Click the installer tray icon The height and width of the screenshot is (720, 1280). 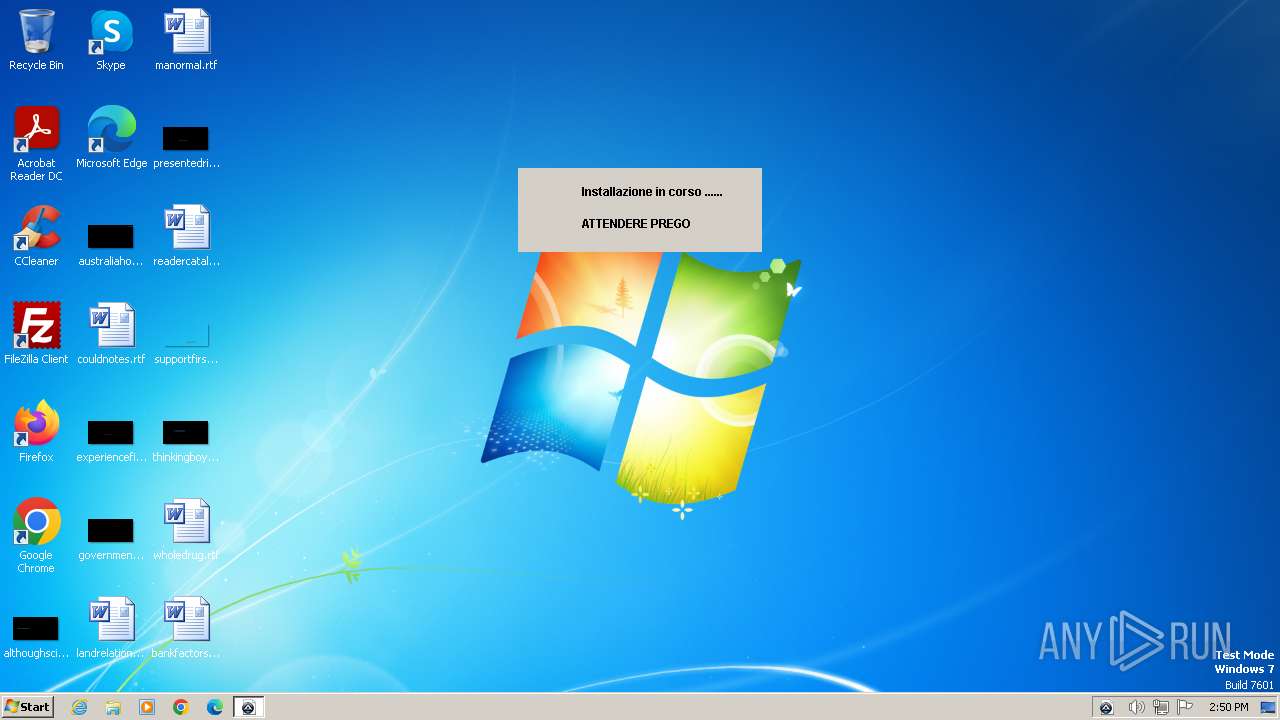pos(1106,708)
